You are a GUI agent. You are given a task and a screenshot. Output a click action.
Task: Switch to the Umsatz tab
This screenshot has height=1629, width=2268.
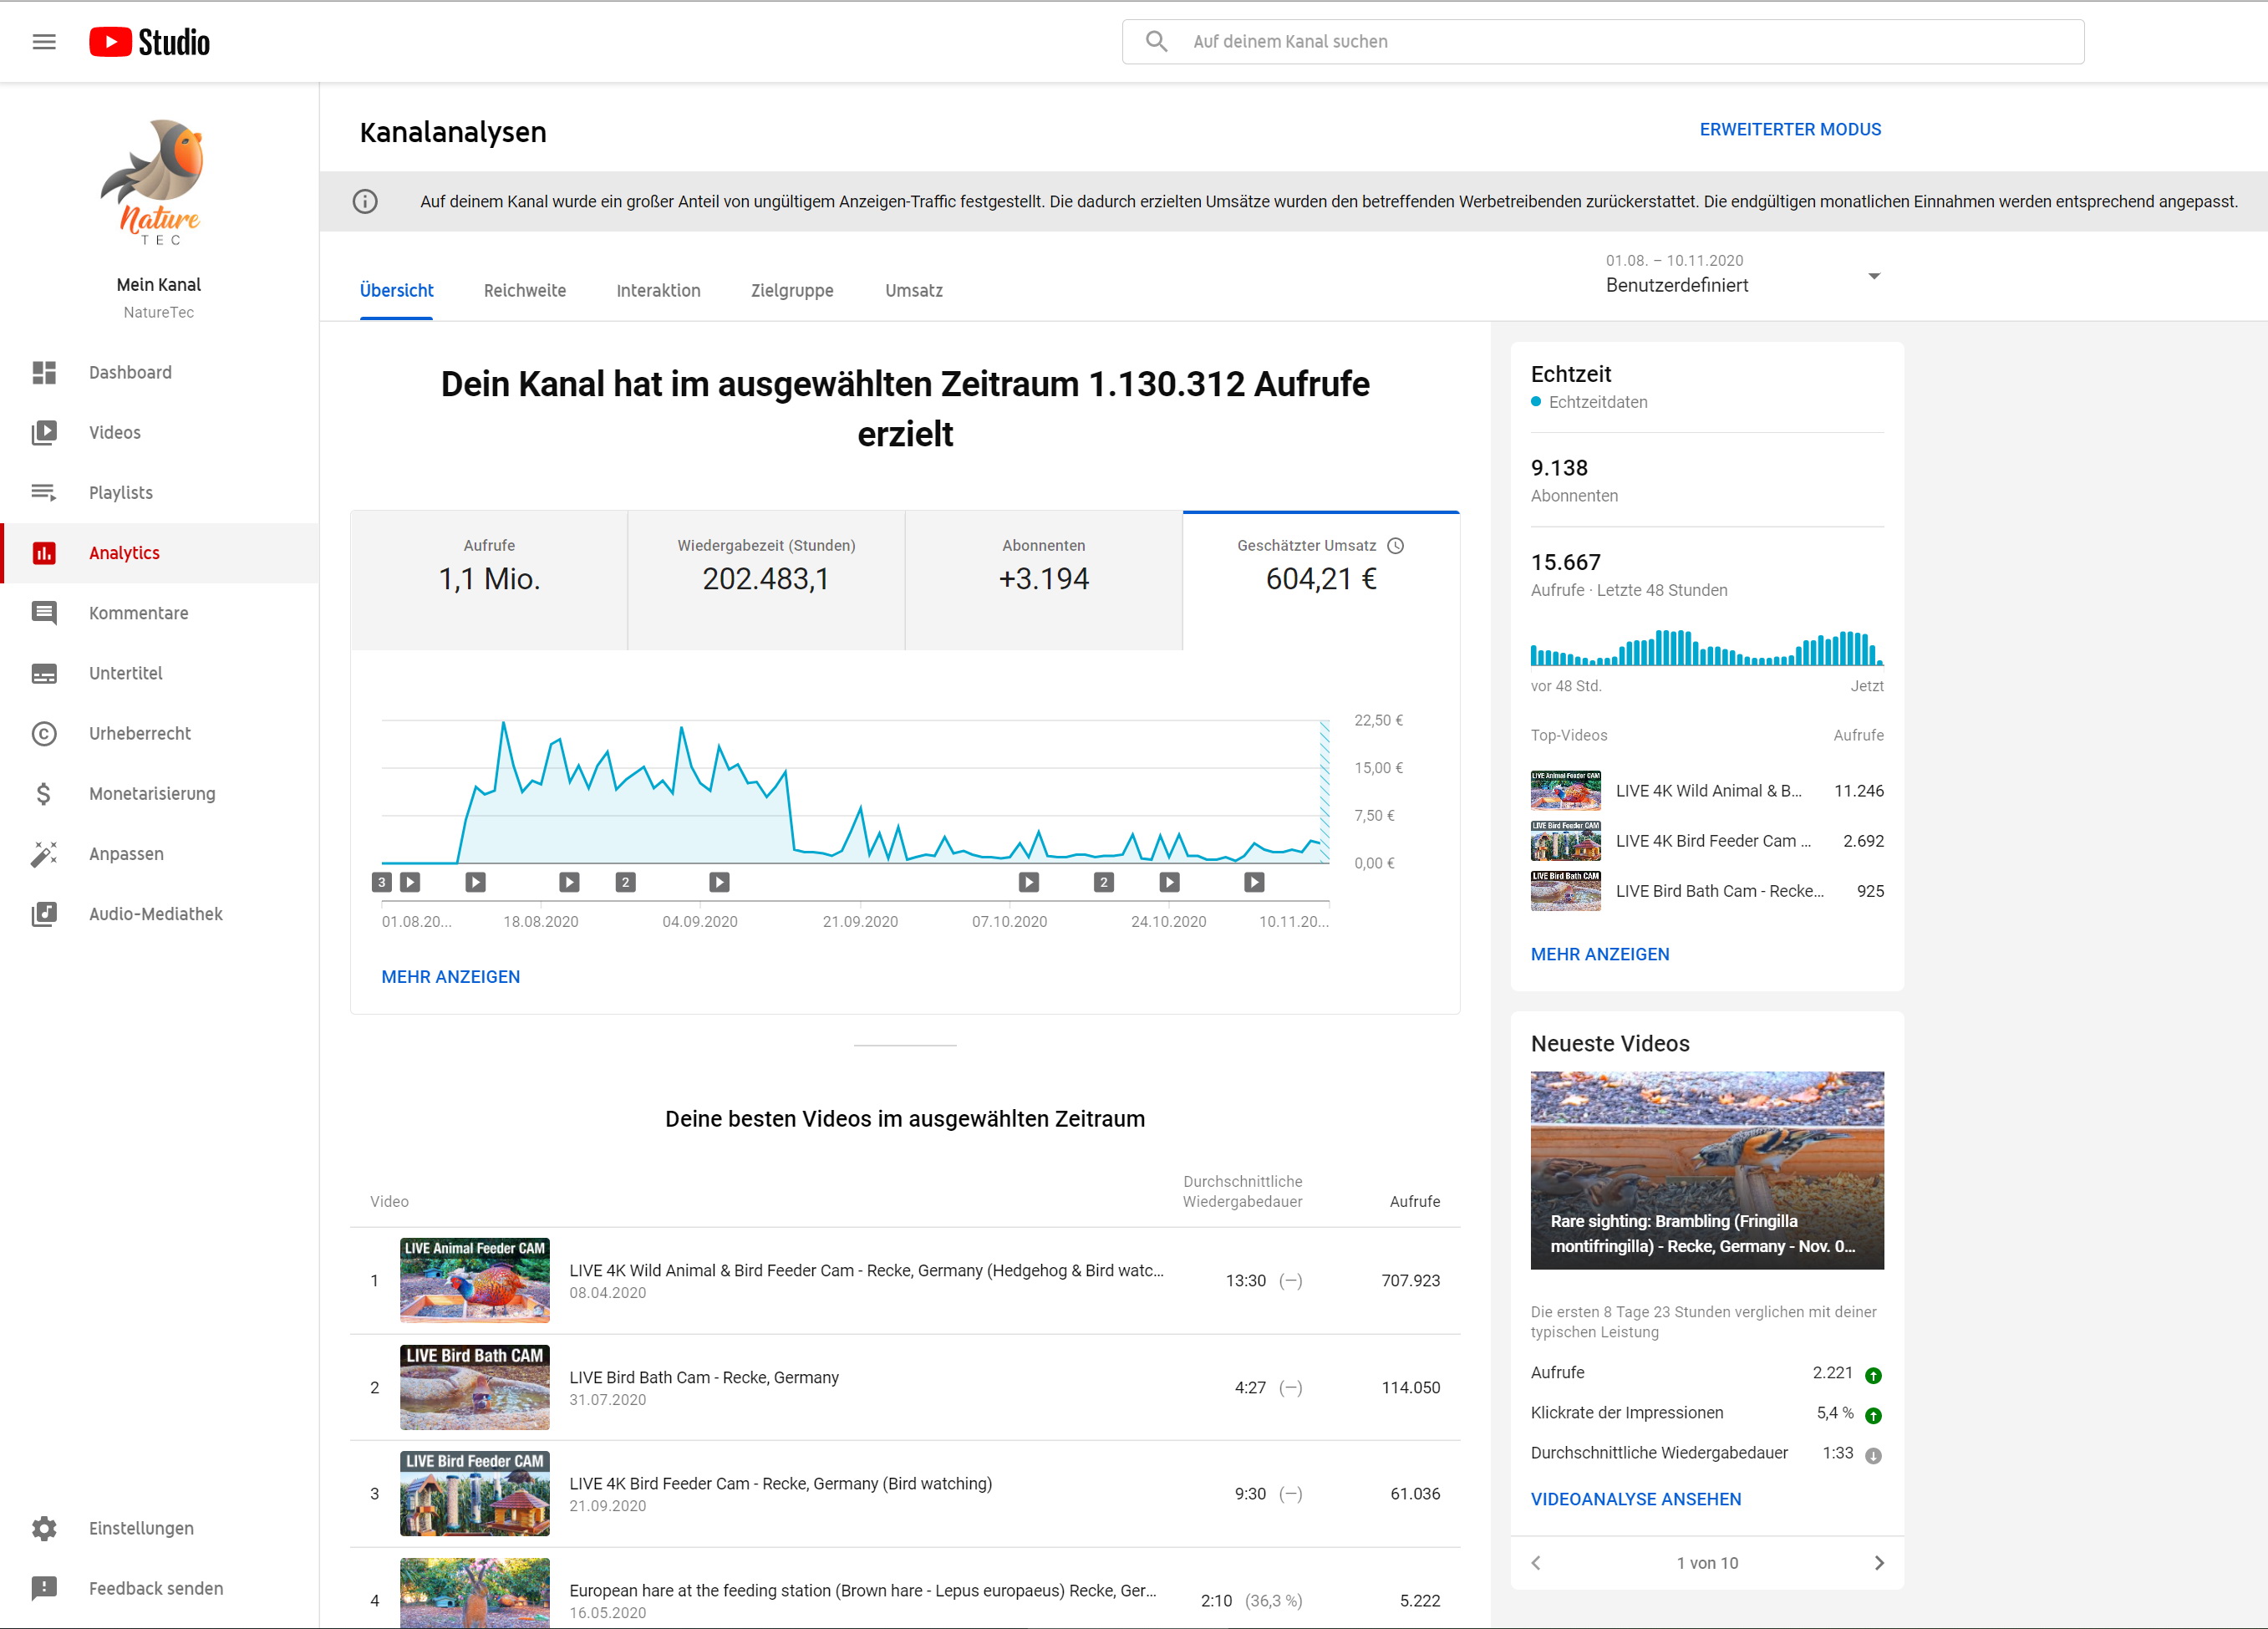coord(913,291)
